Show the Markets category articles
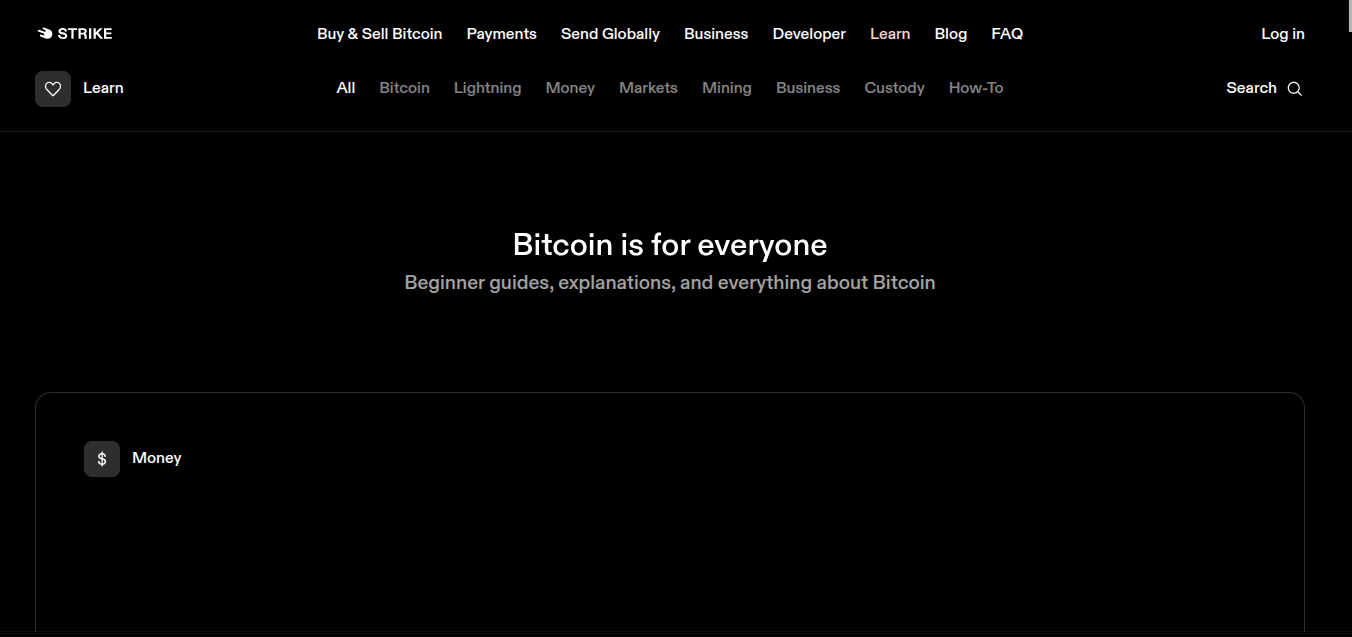The image size is (1352, 637). point(648,88)
